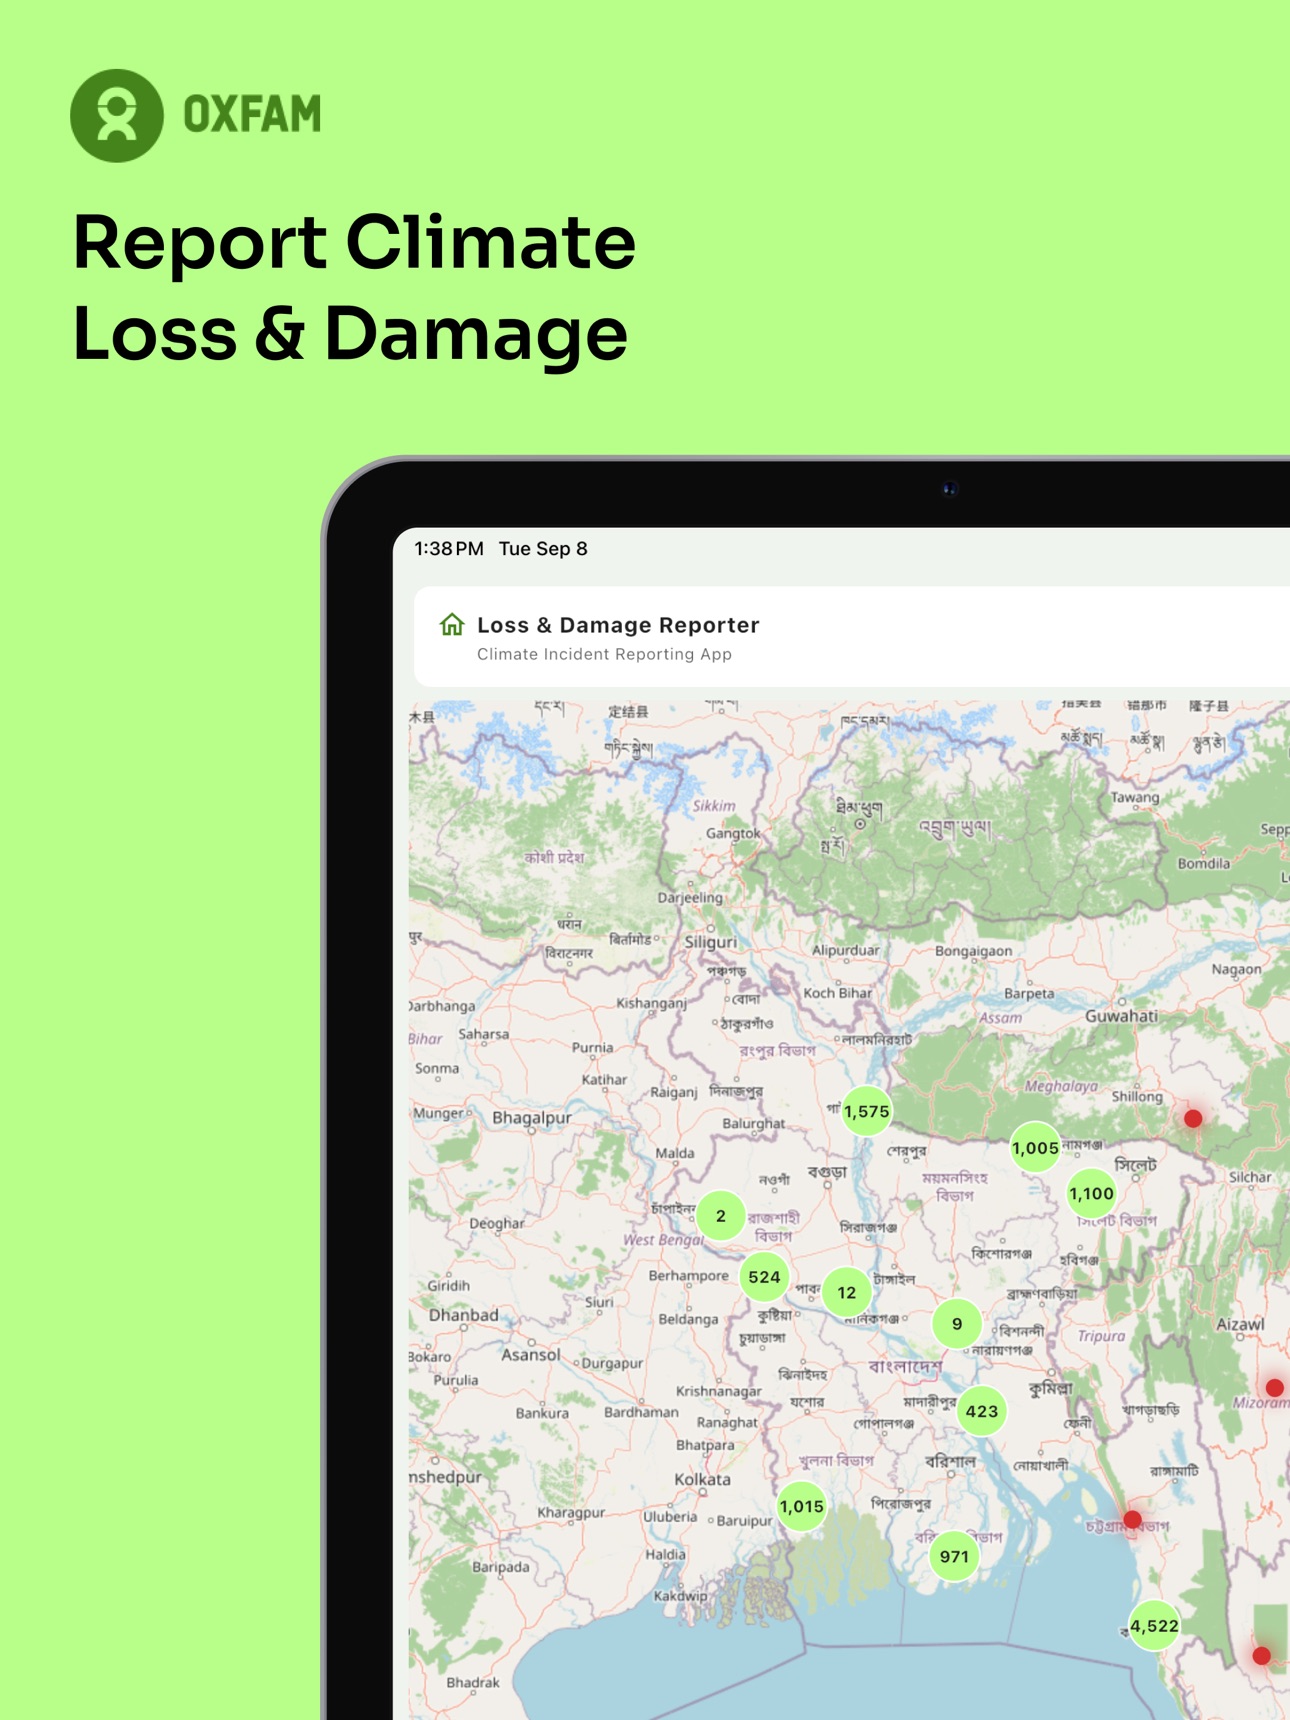Click the Tue Sep 8 status bar date
This screenshot has width=1290, height=1720.
pos(543,549)
